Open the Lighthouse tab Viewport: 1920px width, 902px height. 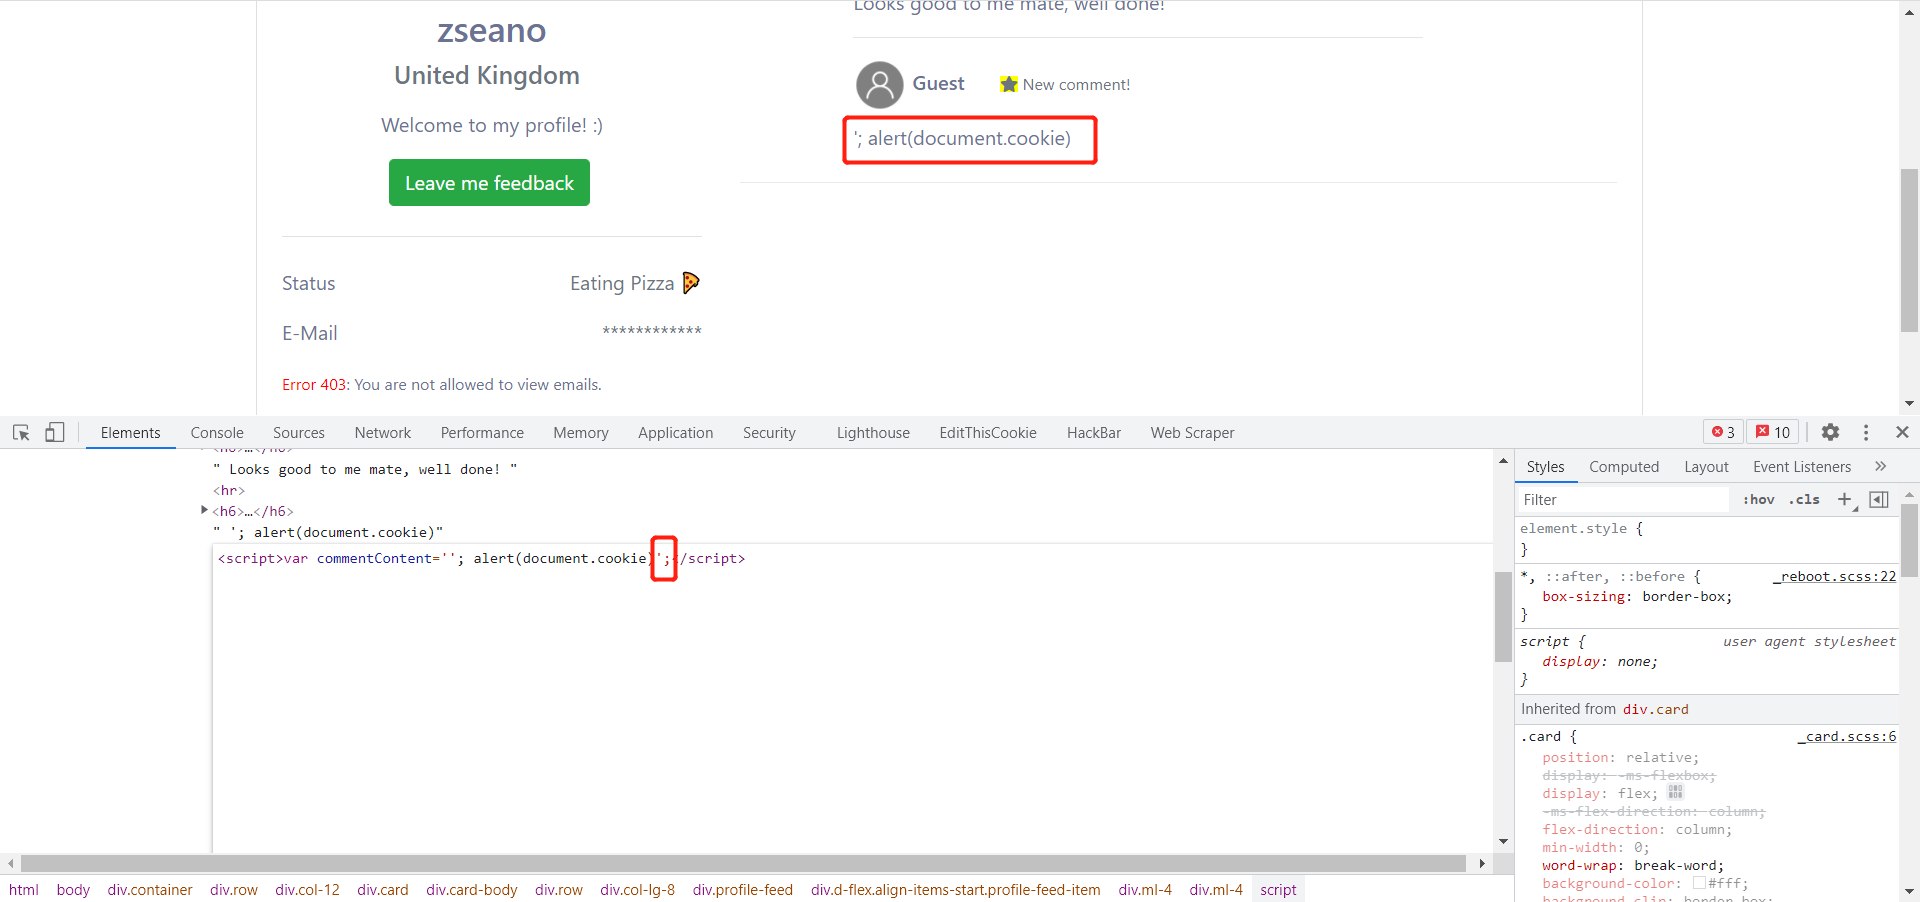[873, 433]
